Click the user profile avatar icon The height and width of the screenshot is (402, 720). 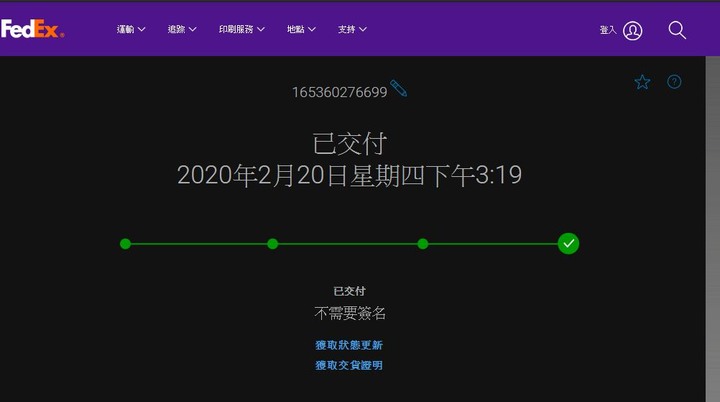tap(632, 31)
